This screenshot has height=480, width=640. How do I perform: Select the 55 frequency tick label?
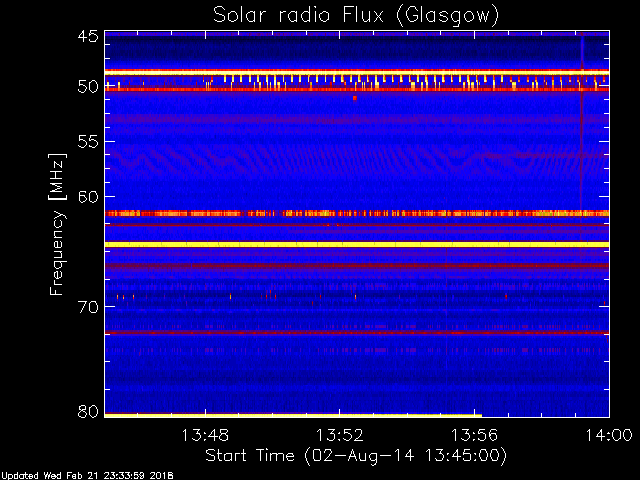(x=88, y=142)
